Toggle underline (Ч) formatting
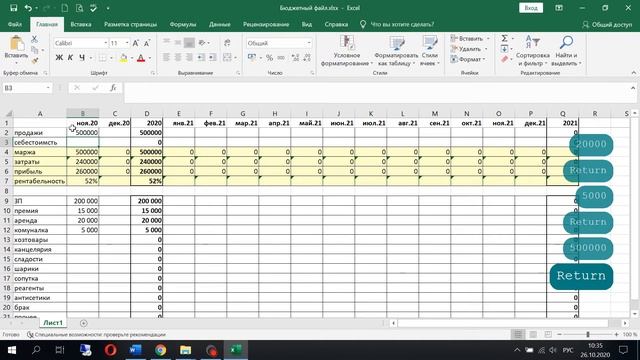Viewport: 640px width, 360px height. (x=82, y=58)
